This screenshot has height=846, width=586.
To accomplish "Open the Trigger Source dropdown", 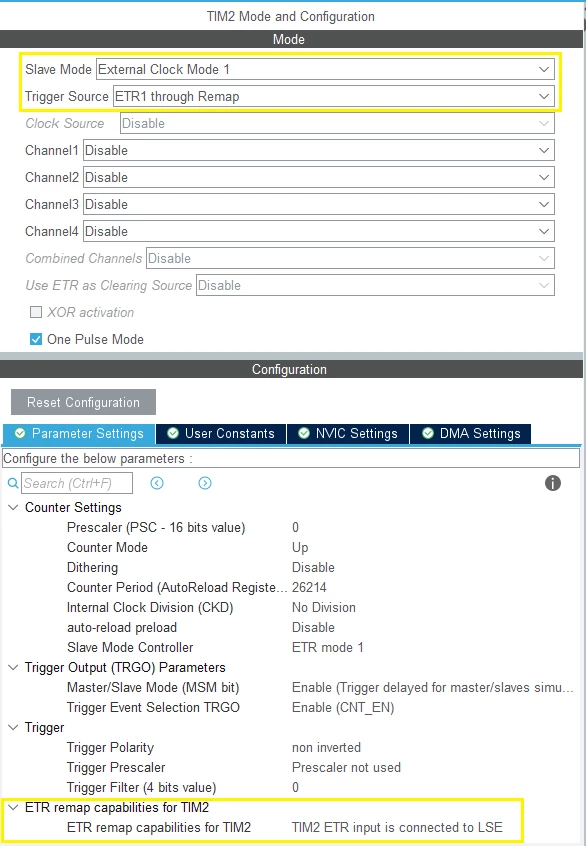I will (x=333, y=96).
